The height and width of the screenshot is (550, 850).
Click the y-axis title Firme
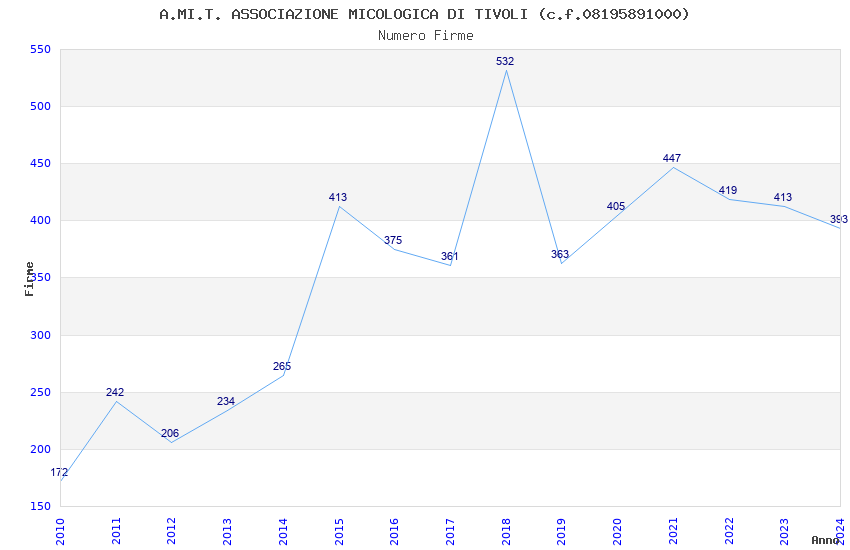29,279
